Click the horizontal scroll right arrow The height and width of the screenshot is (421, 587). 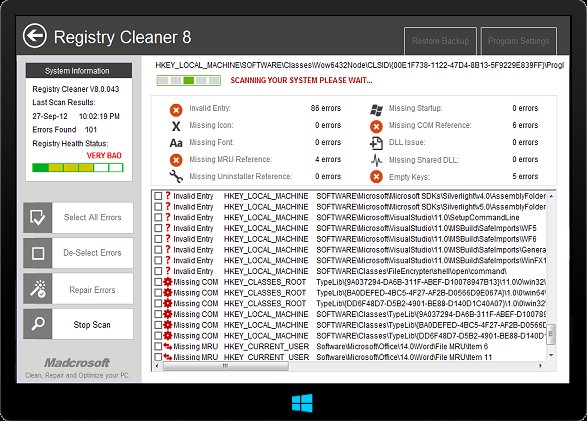coord(540,366)
